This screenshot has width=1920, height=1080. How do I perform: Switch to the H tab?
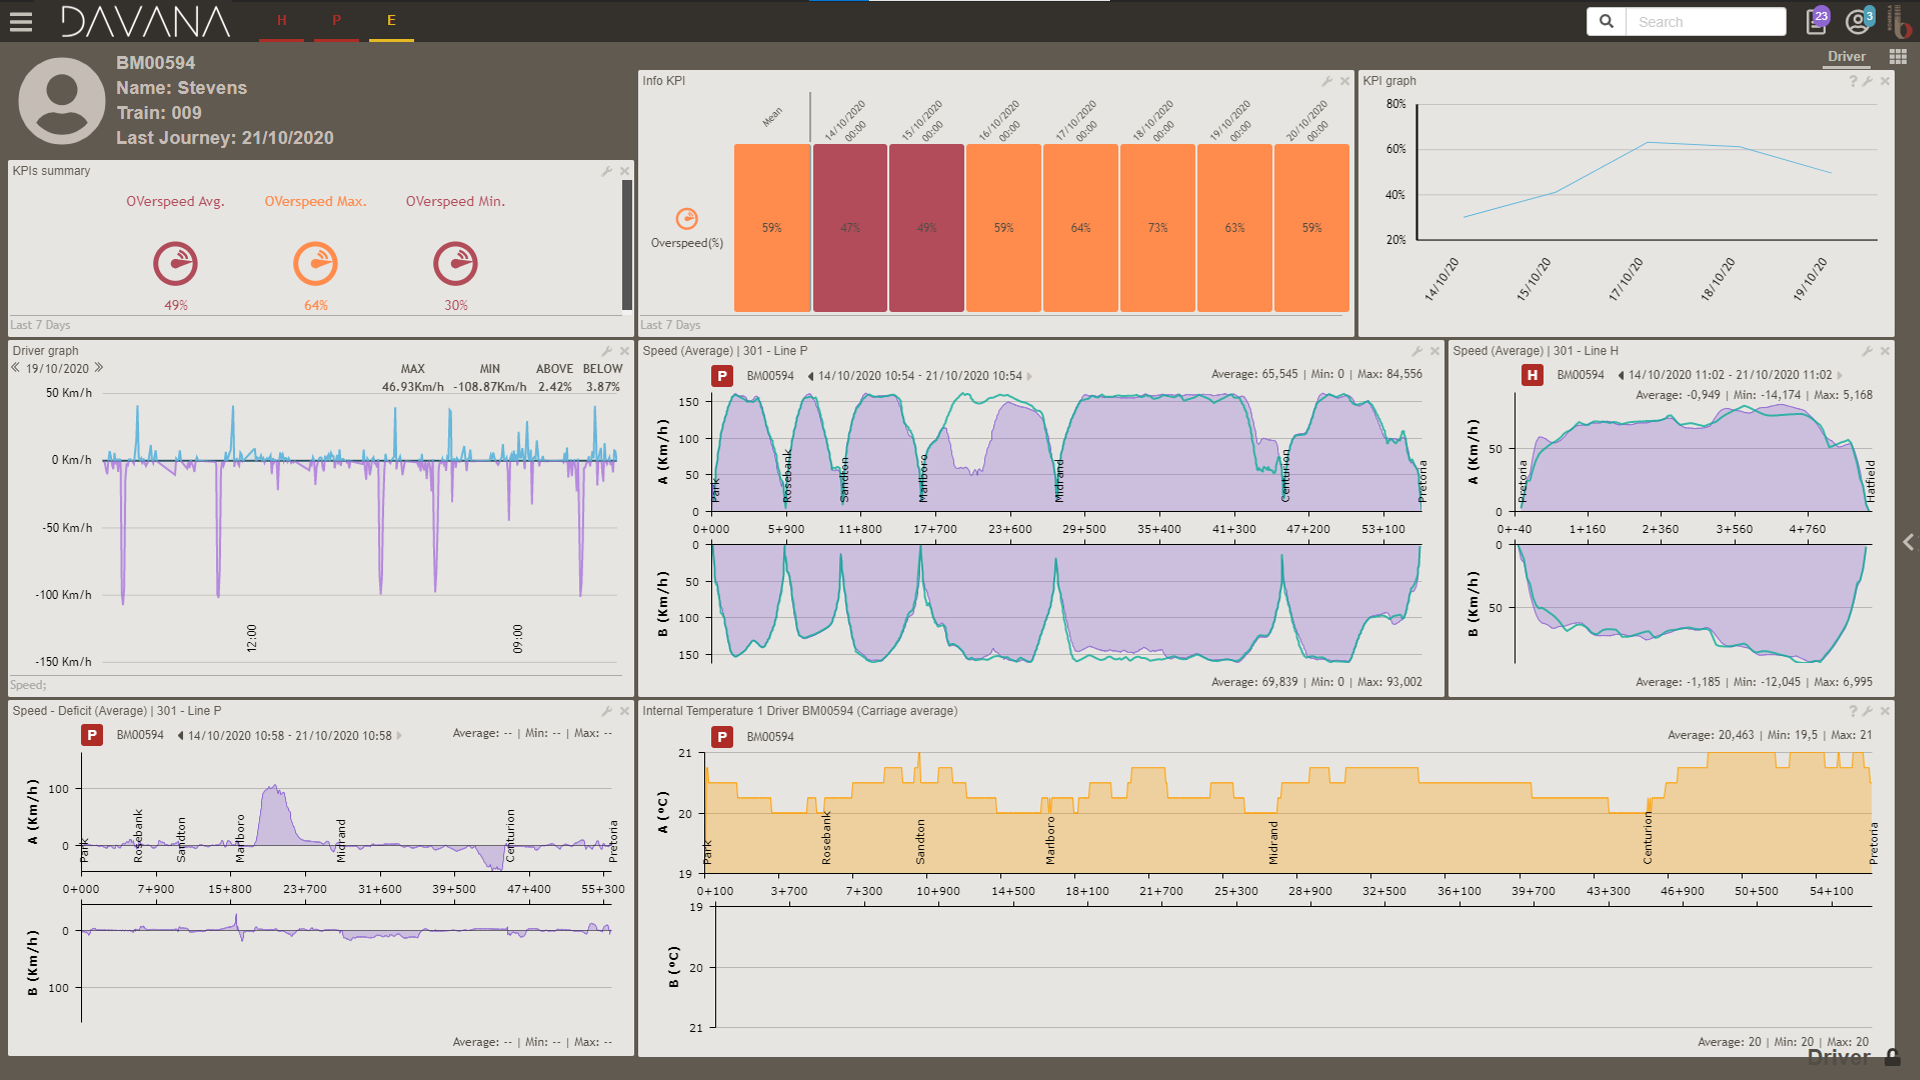(x=281, y=21)
